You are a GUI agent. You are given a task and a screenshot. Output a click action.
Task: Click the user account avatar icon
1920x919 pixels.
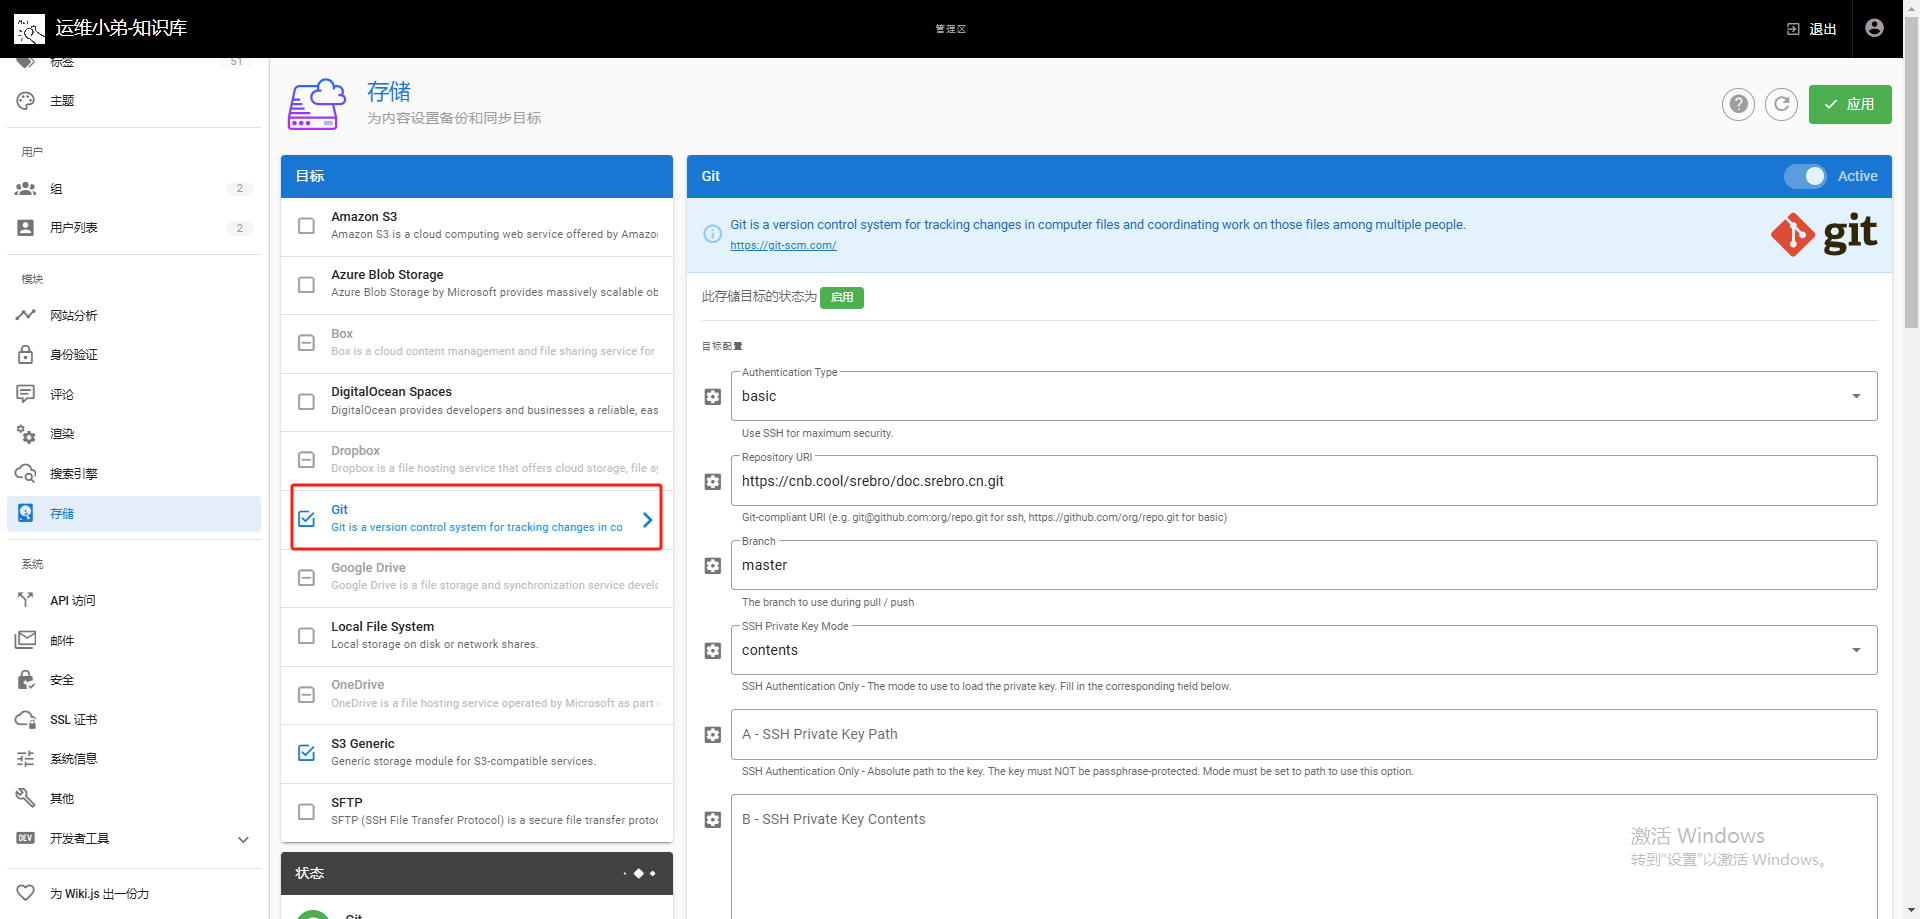click(1874, 28)
